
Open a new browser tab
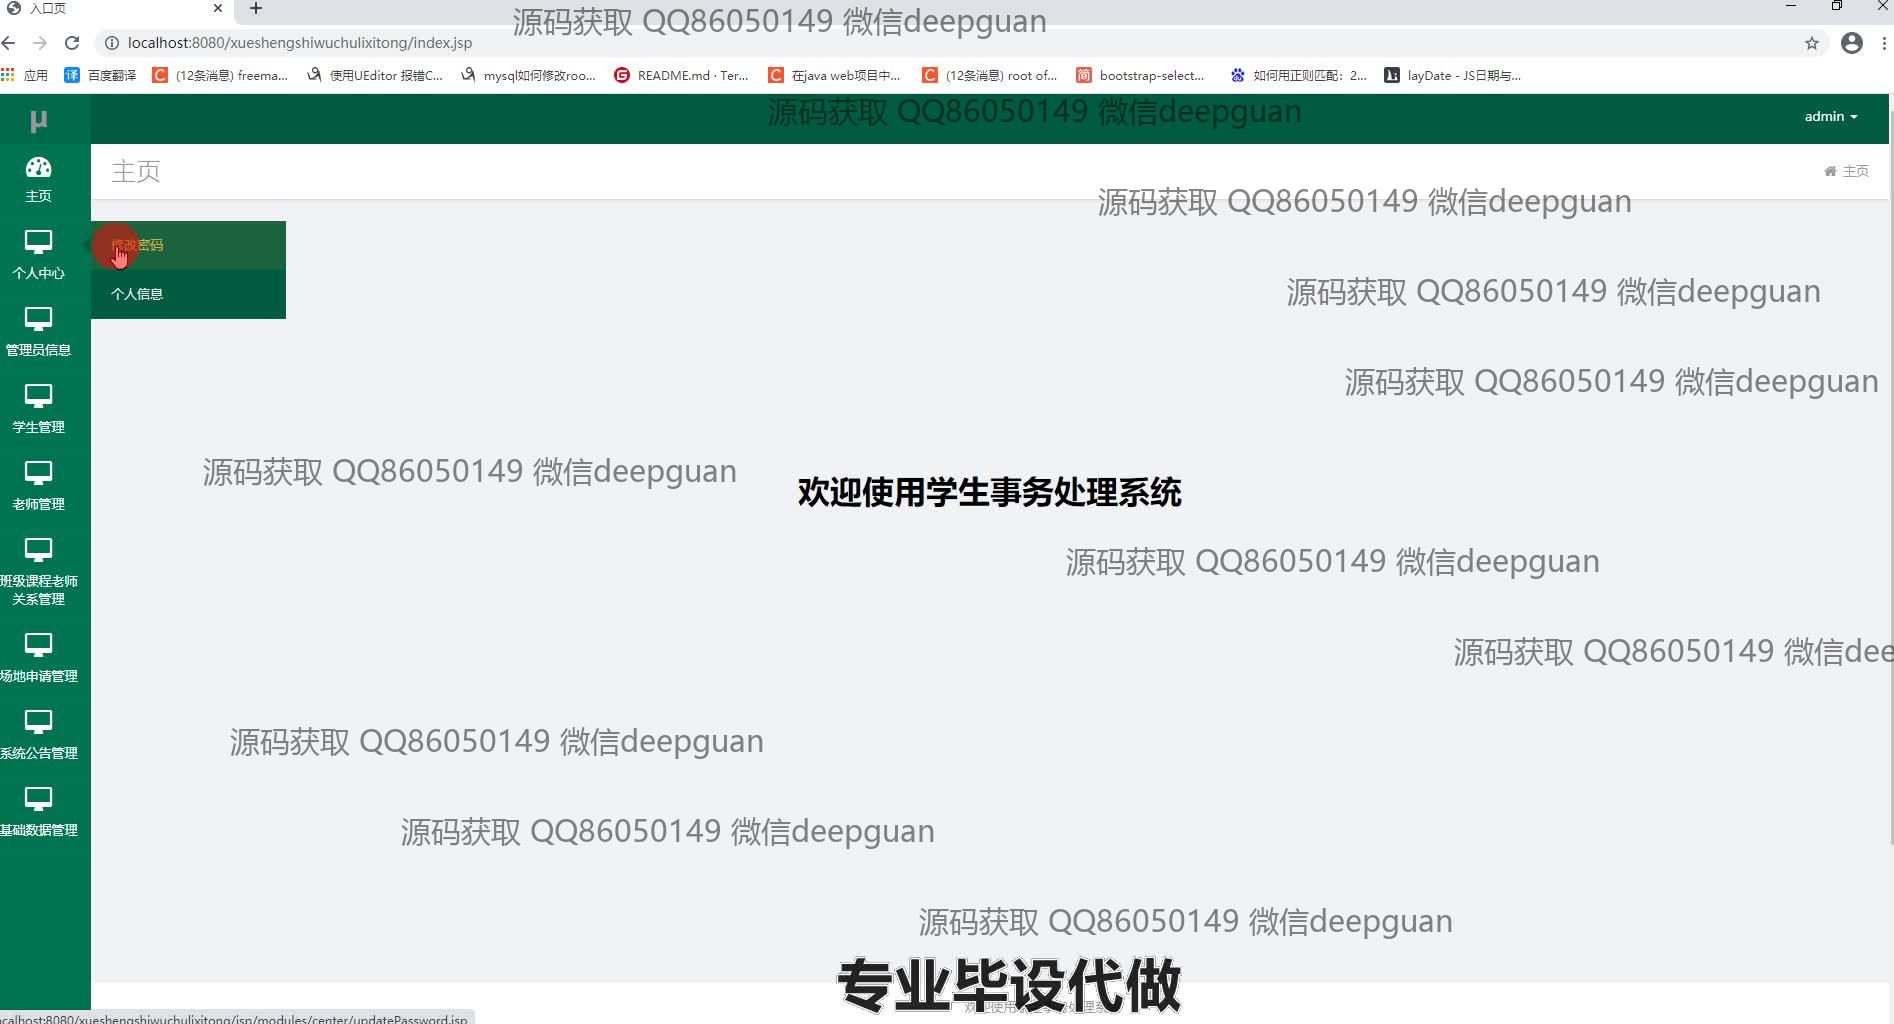point(256,9)
